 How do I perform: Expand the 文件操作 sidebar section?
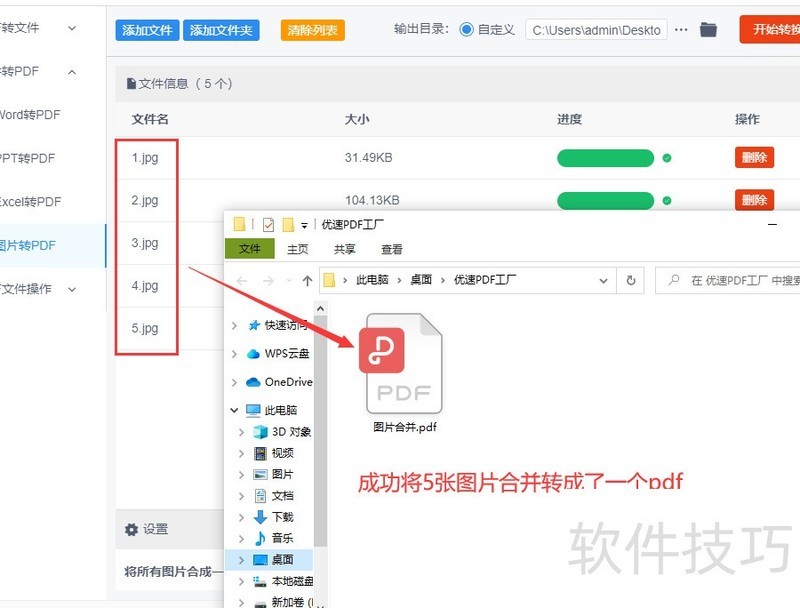pos(71,289)
